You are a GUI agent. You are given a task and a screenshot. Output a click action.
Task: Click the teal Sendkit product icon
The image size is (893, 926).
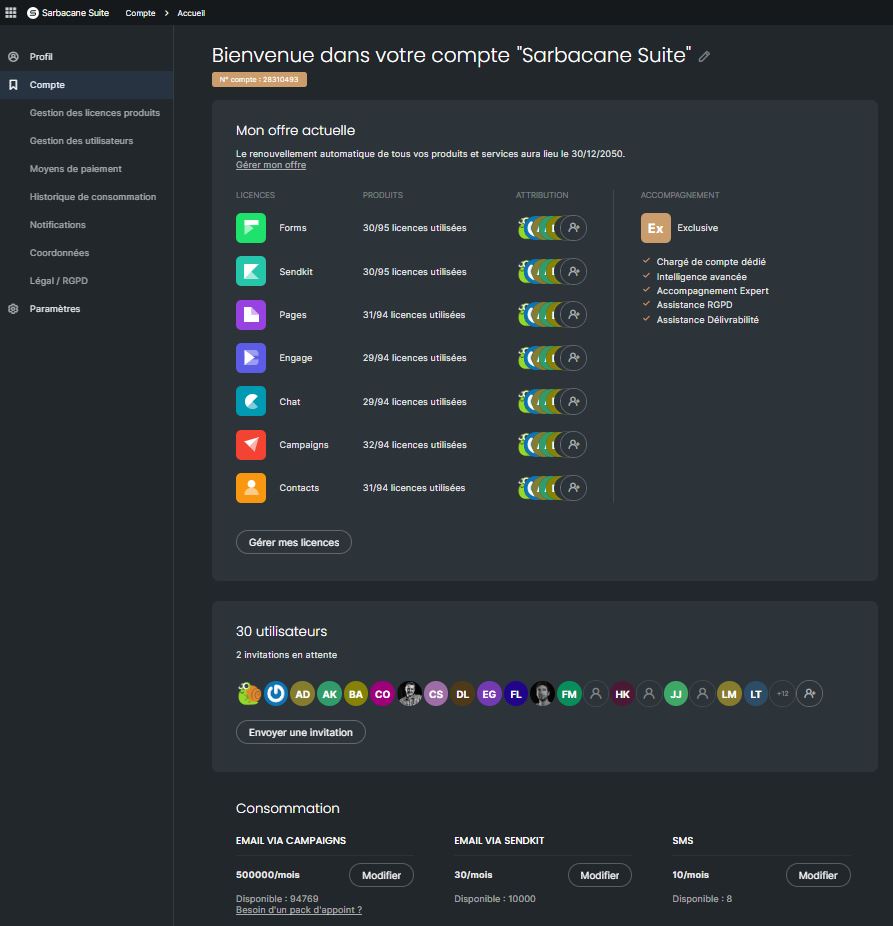(251, 271)
